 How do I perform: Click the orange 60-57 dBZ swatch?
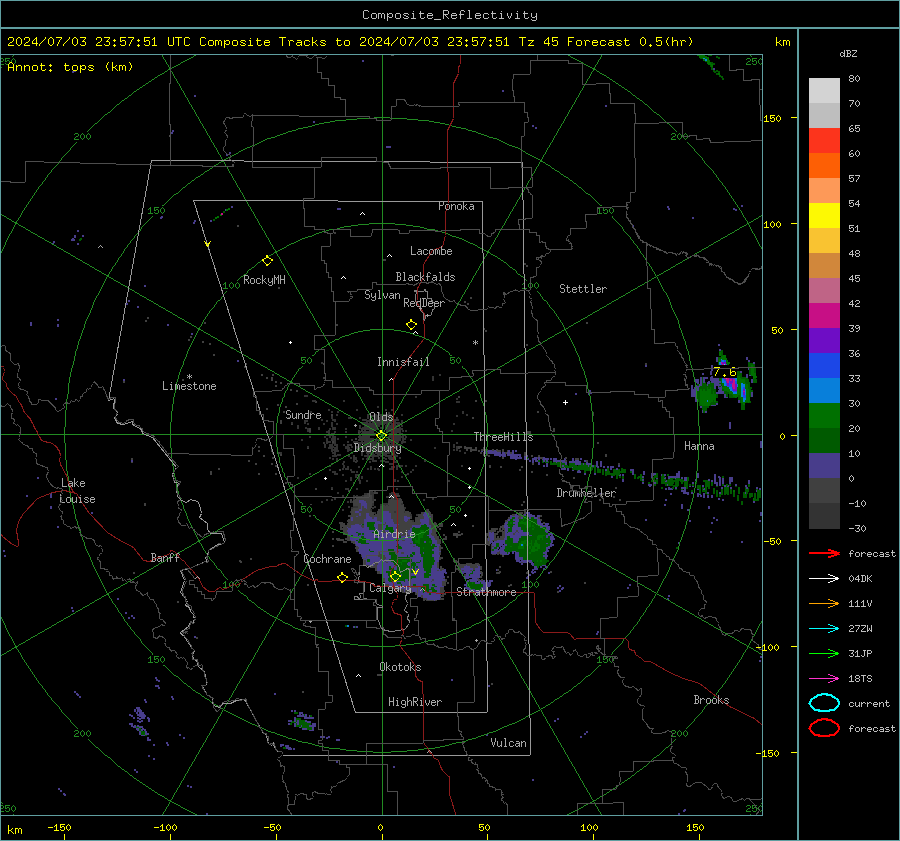824,166
